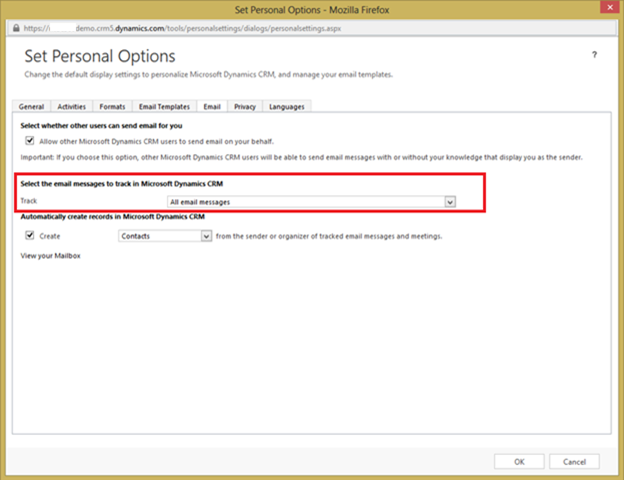Close the Set Personal Options window

pyautogui.click(x=610, y=7)
